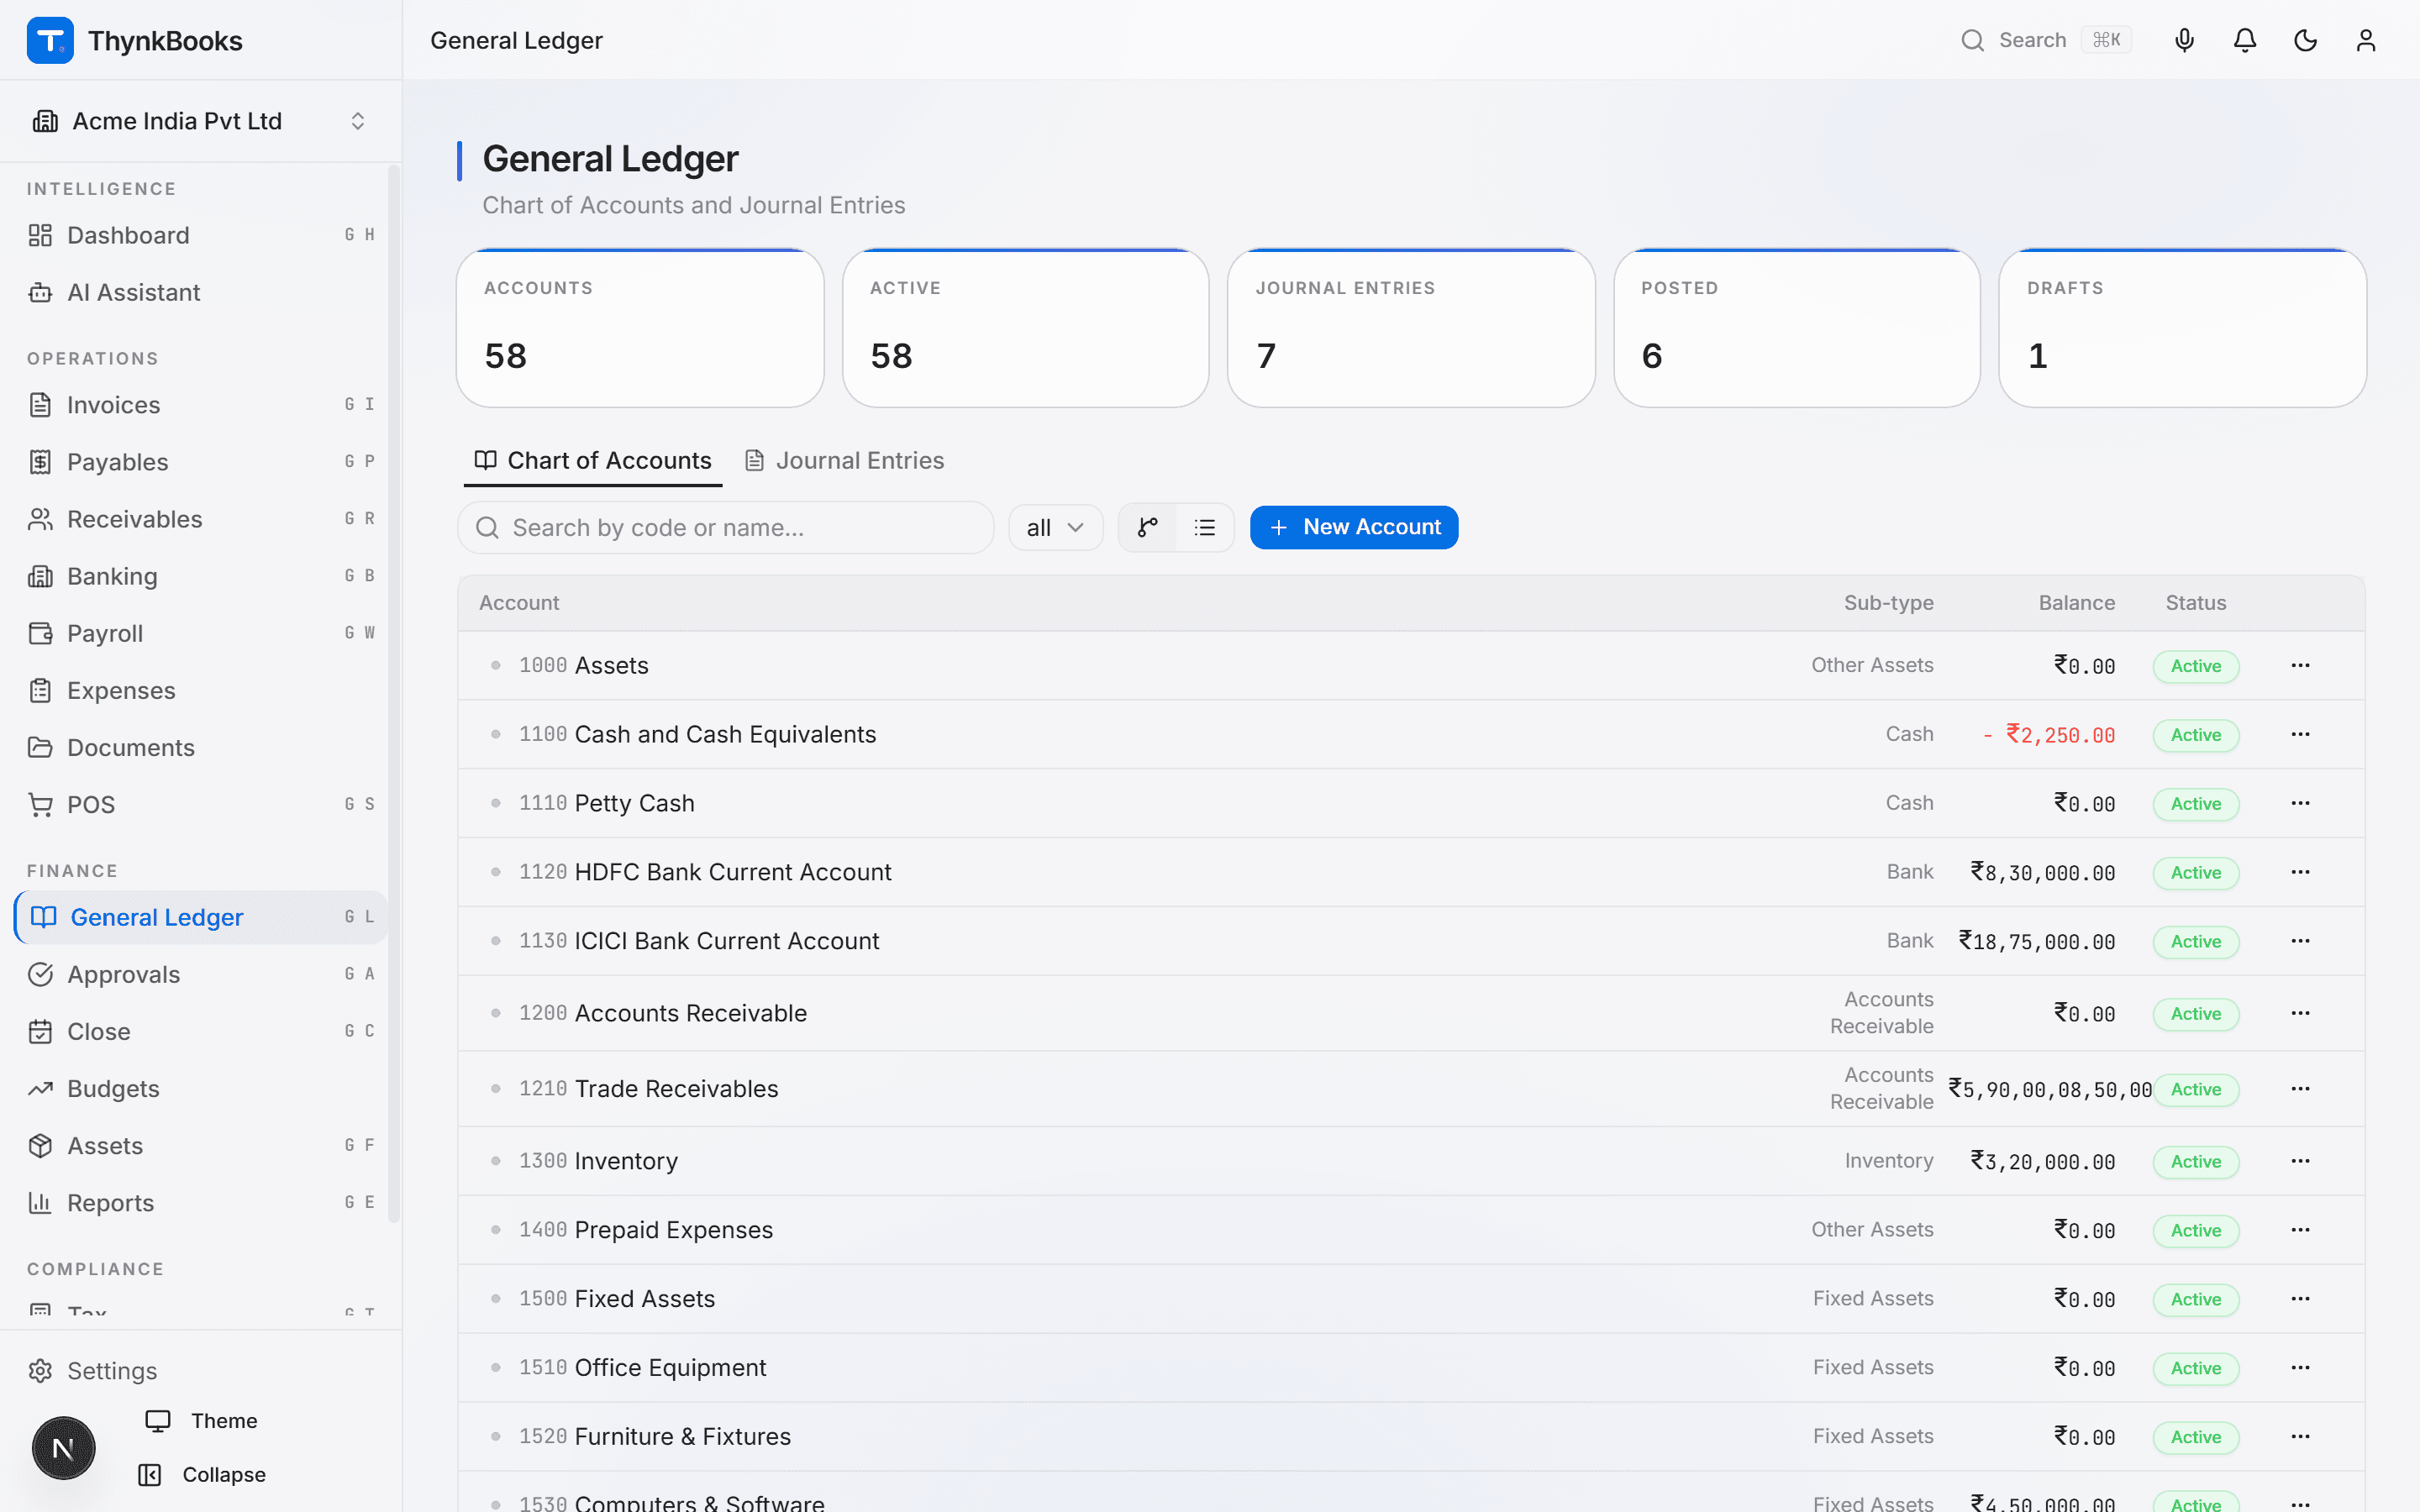Navigate to Expenses
The width and height of the screenshot is (2420, 1512).
click(x=200, y=690)
